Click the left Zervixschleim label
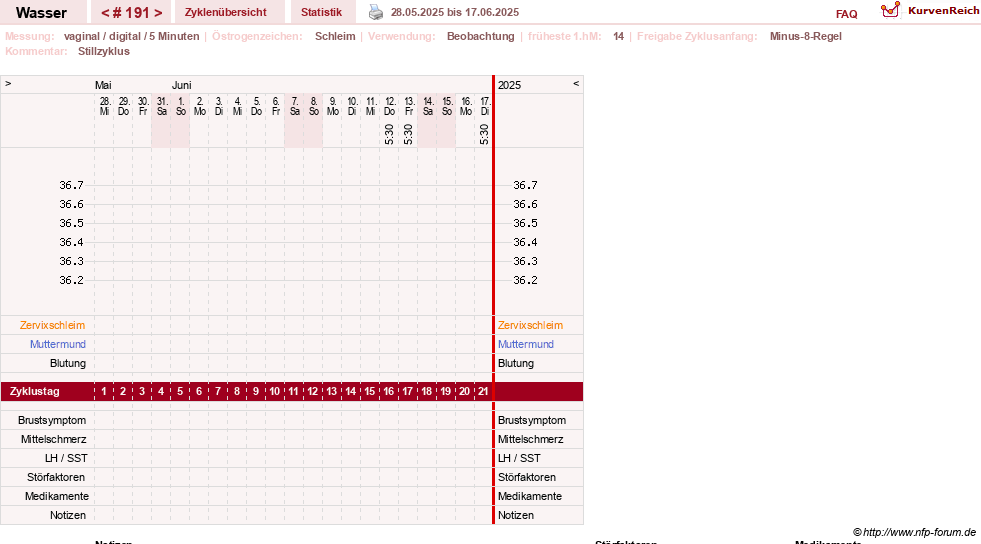Image resolution: width=981 pixels, height=544 pixels. coord(52,325)
